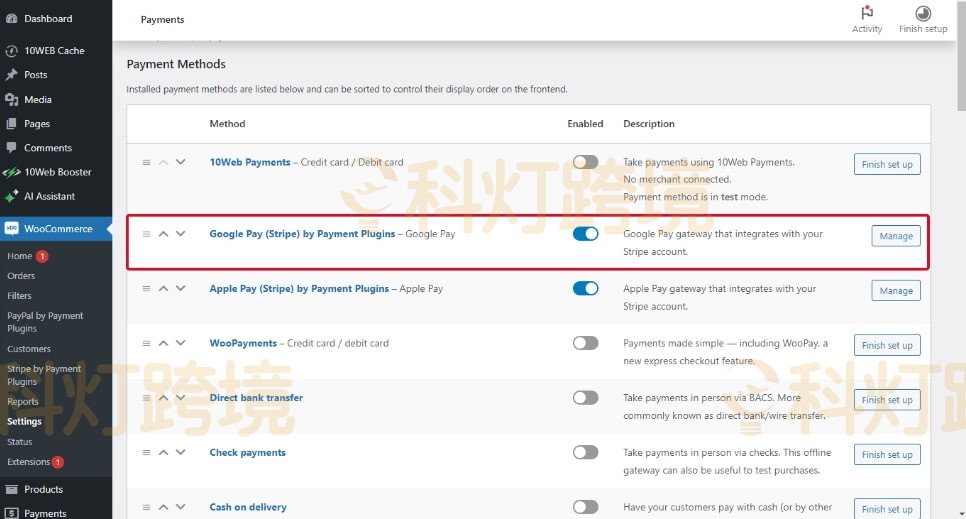Click the Products icon in sidebar
The width and height of the screenshot is (966, 519).
pyautogui.click(x=11, y=489)
